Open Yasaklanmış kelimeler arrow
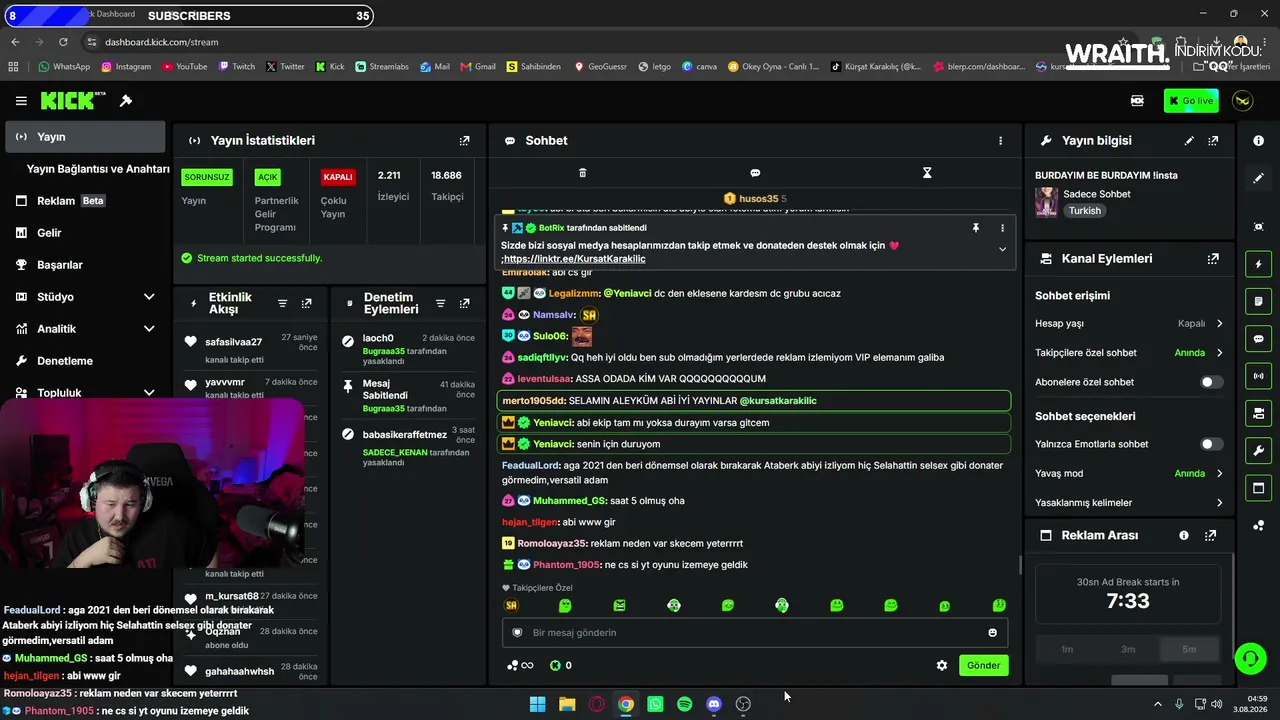The height and width of the screenshot is (720, 1280). tap(1219, 503)
